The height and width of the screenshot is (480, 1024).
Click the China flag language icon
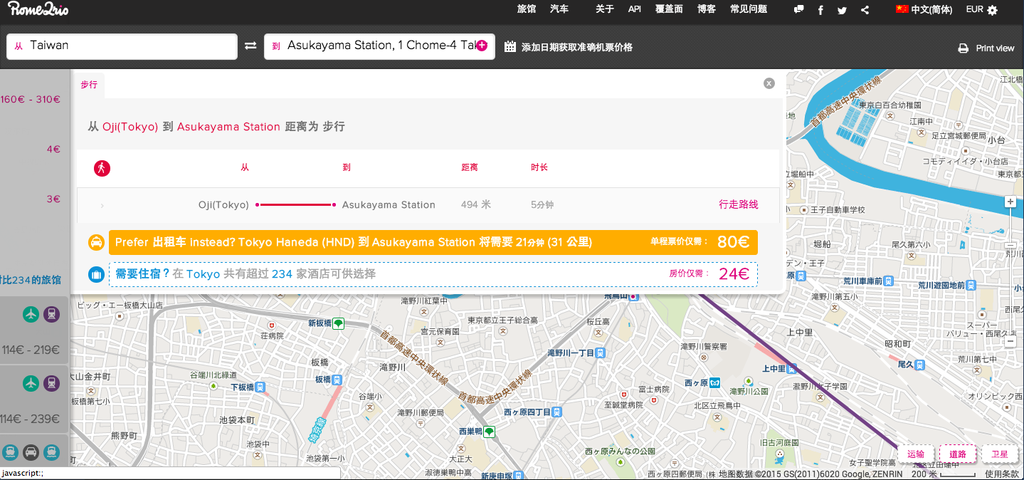[x=902, y=9]
